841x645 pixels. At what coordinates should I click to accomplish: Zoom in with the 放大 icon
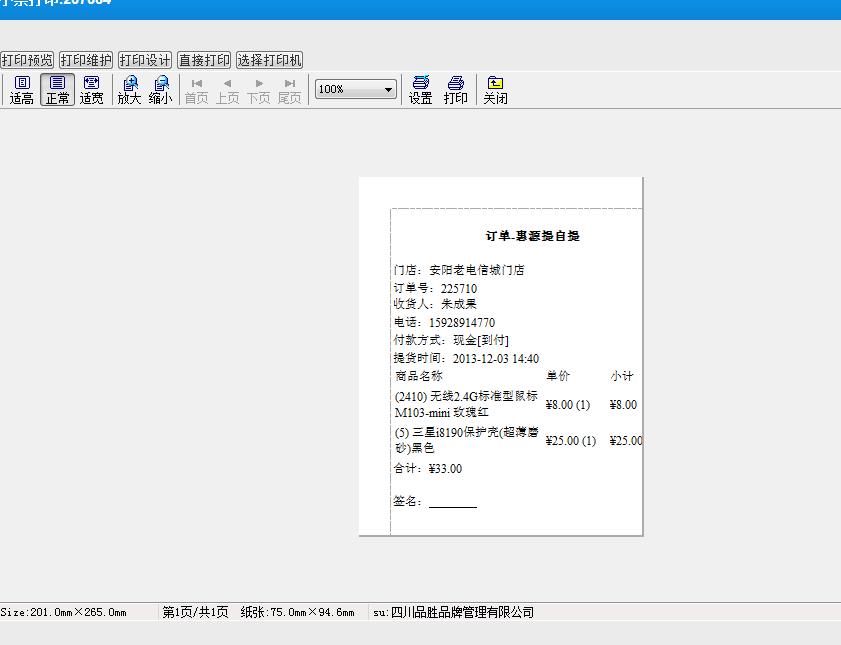129,89
